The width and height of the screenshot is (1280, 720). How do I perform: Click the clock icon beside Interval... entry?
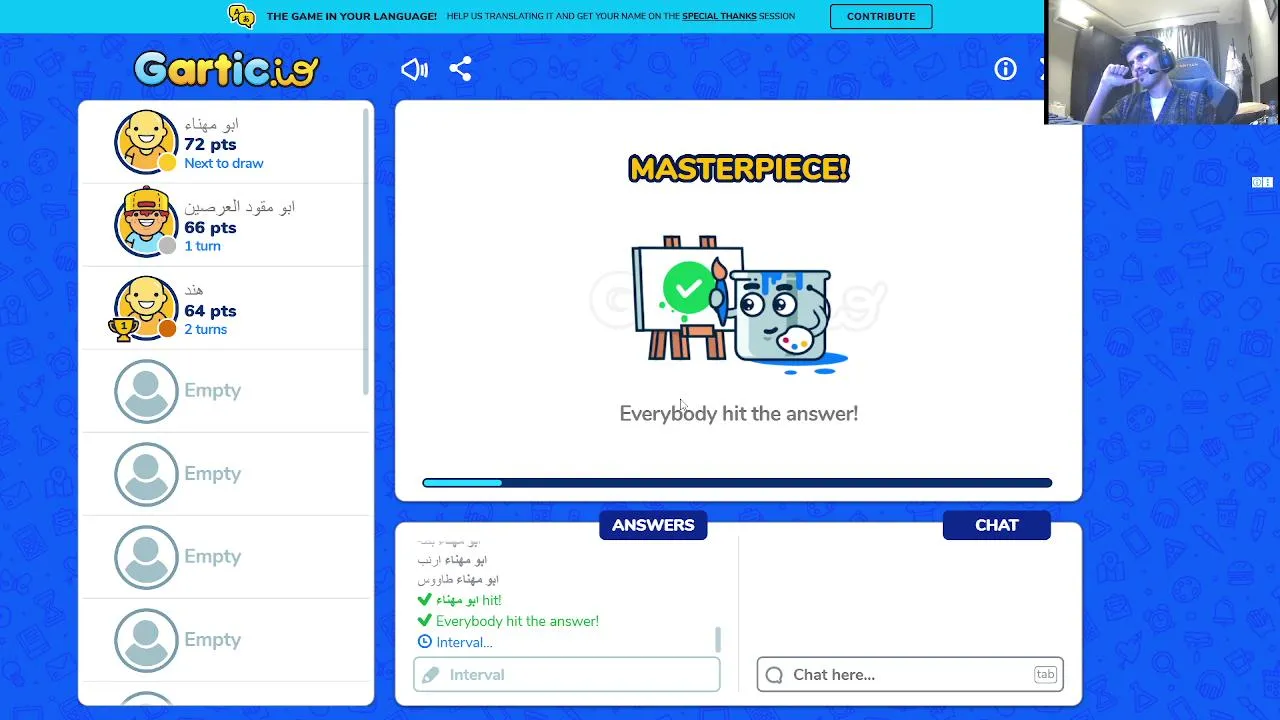425,642
